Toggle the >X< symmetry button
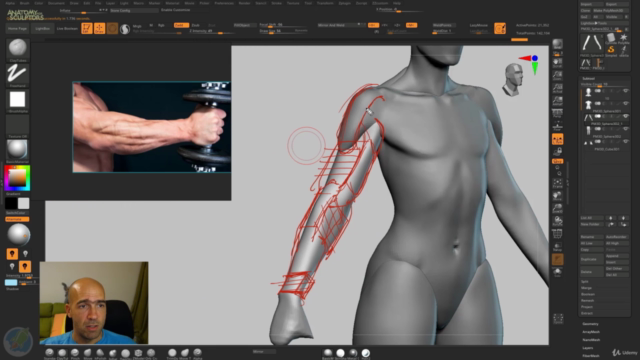 pyautogui.click(x=373, y=25)
